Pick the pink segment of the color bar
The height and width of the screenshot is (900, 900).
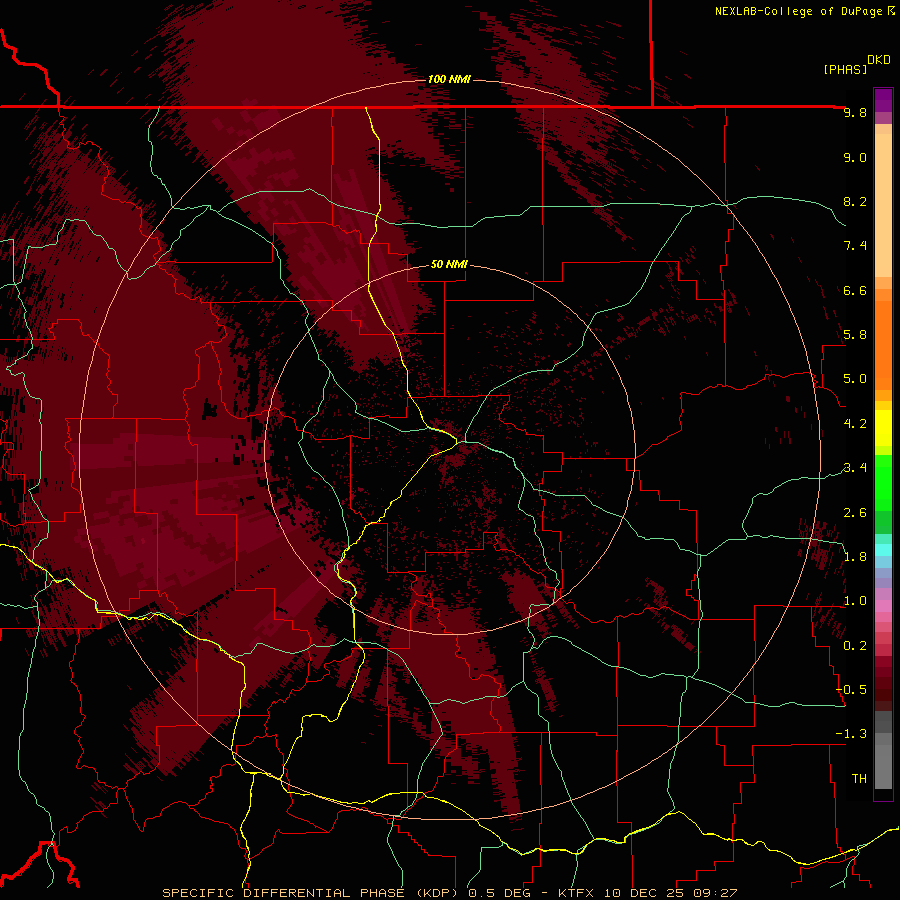tap(883, 605)
